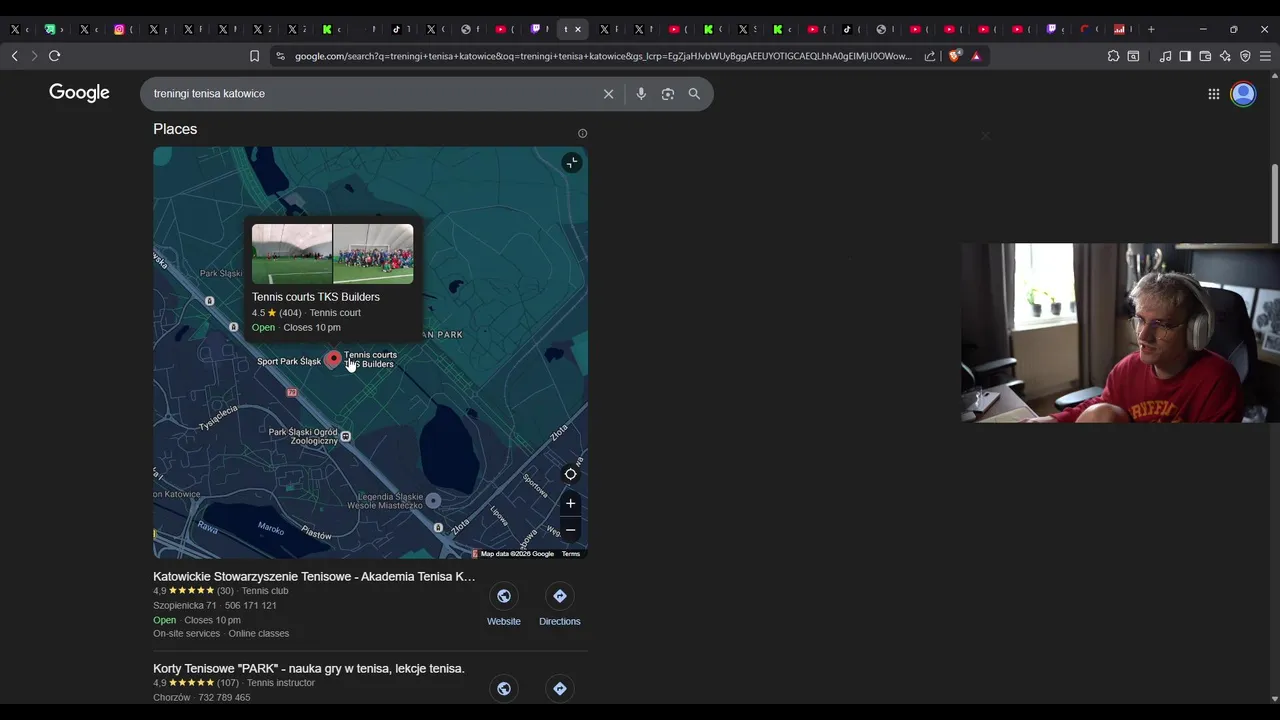Viewport: 1280px width, 720px height.
Task: Go back to the previous page
Action: (14, 56)
